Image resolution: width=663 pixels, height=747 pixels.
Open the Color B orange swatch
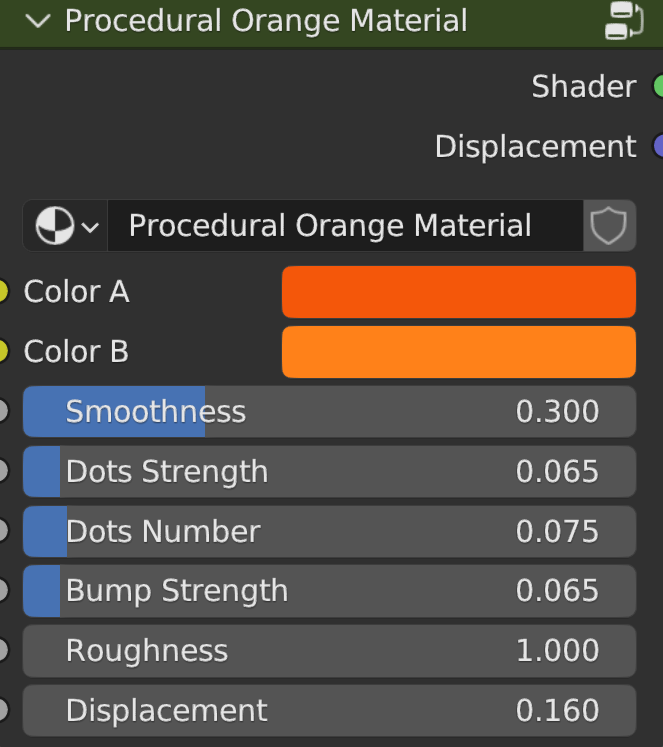(x=458, y=352)
